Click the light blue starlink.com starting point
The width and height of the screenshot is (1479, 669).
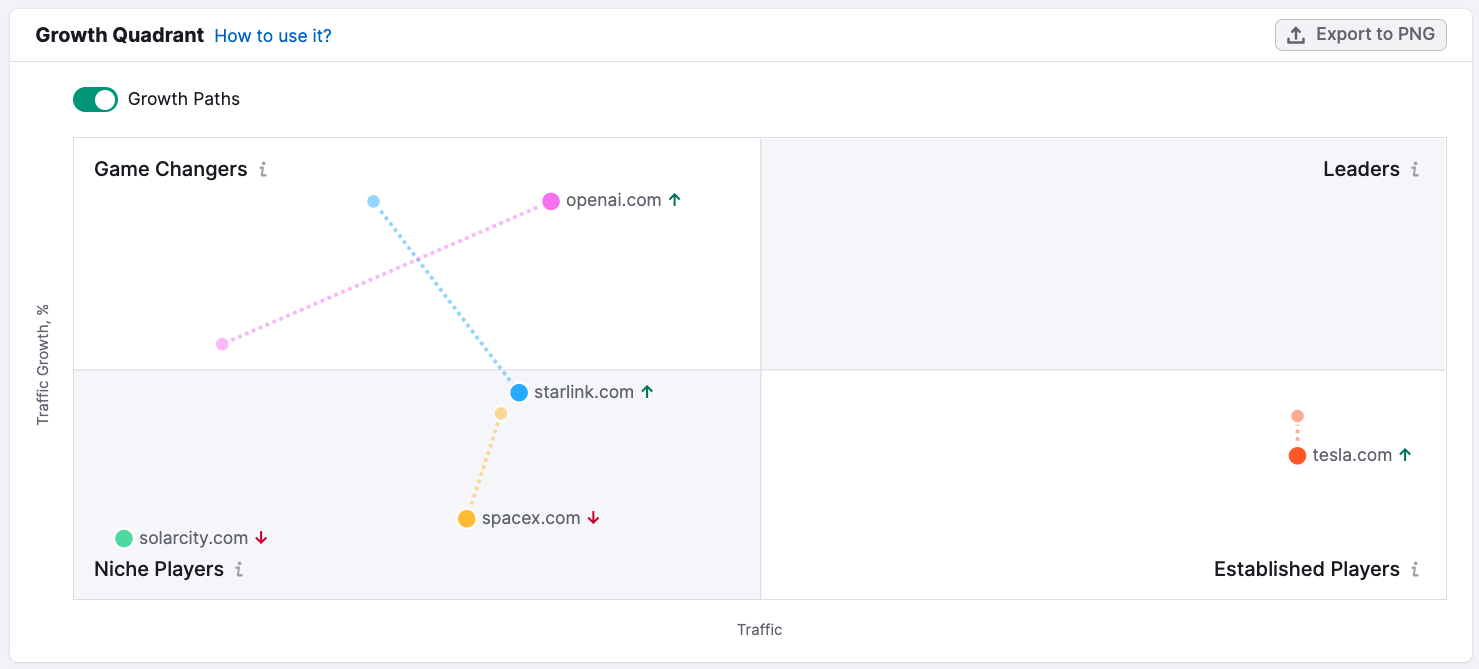373,202
